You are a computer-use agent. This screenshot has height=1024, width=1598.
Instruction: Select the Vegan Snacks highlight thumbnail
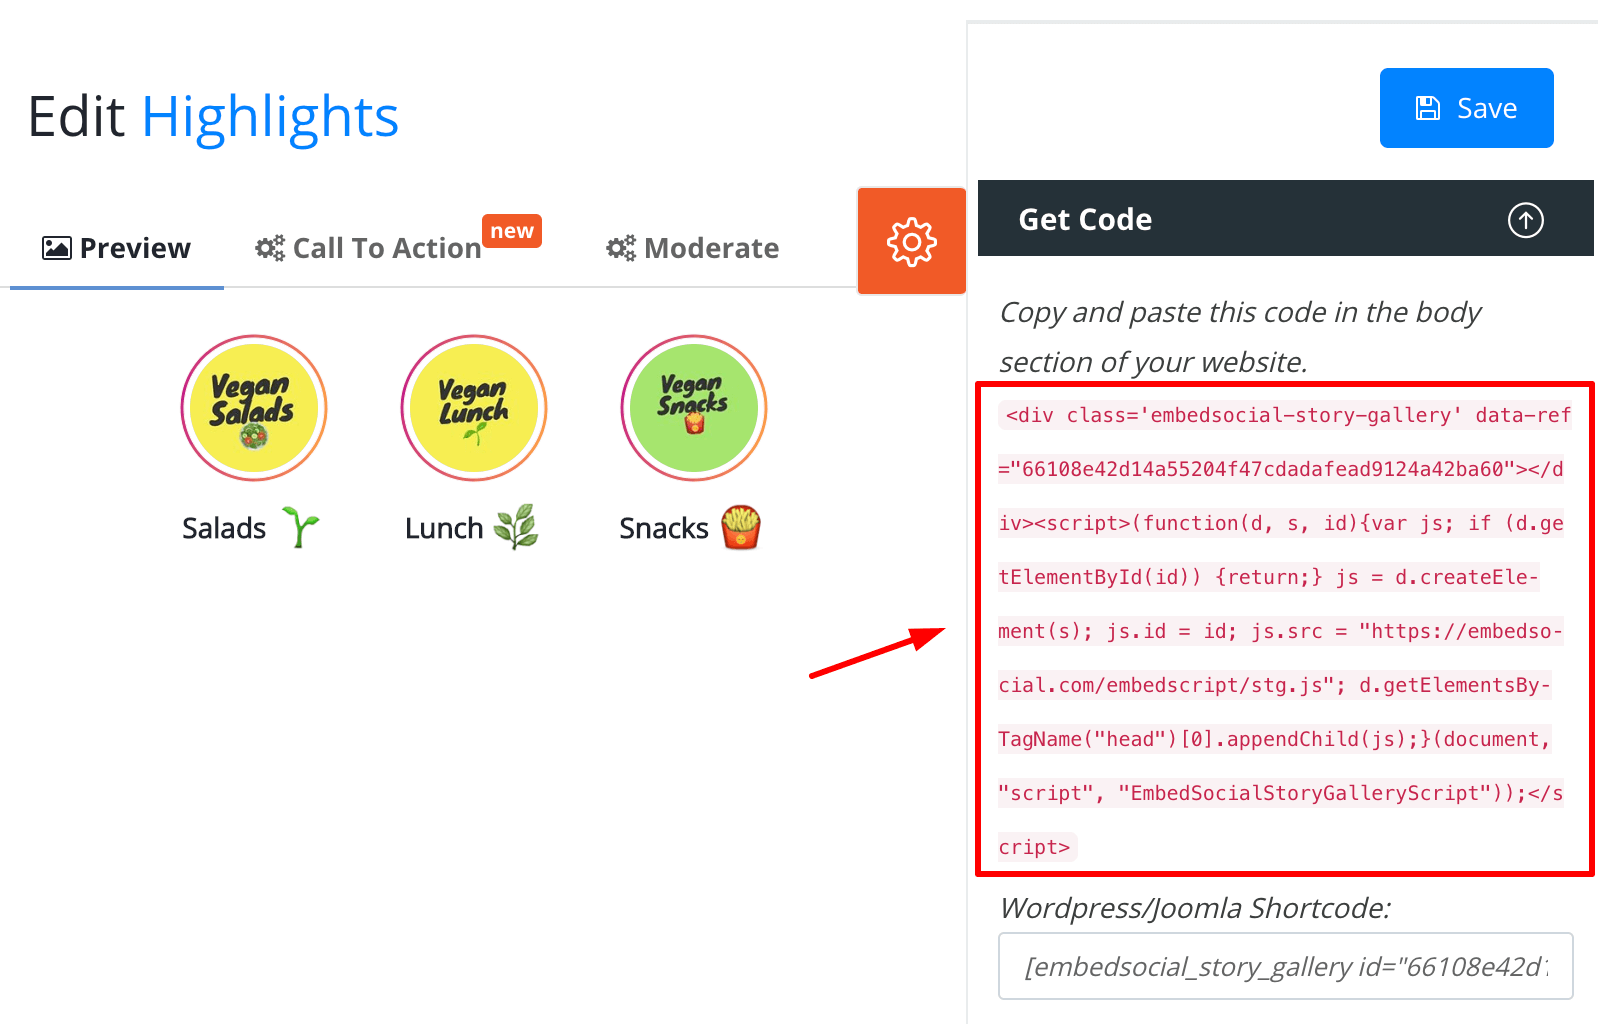(694, 408)
